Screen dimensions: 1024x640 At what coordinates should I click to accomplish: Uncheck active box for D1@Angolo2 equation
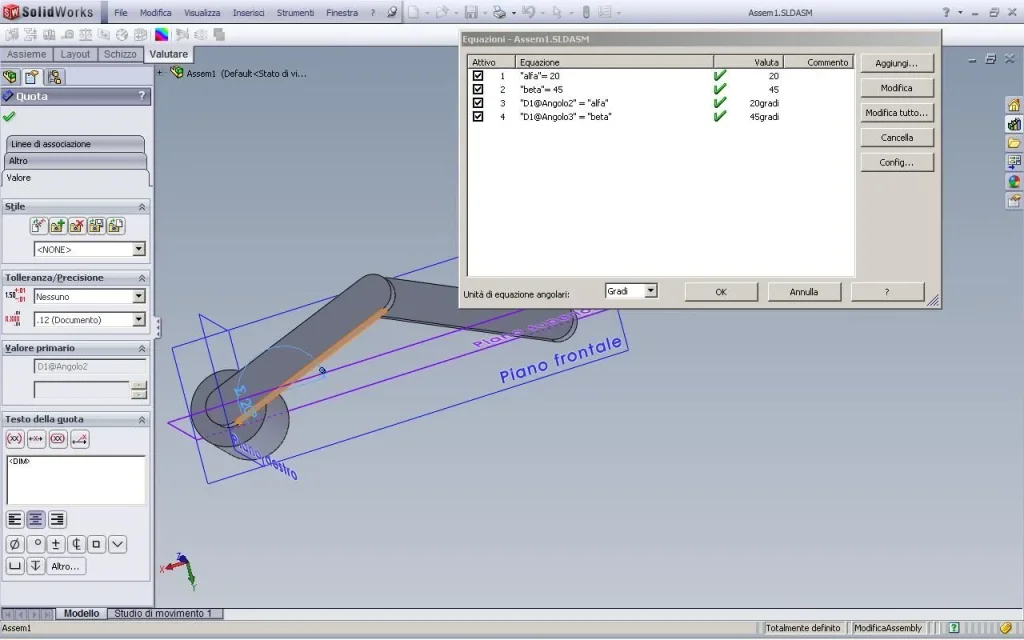pos(478,103)
